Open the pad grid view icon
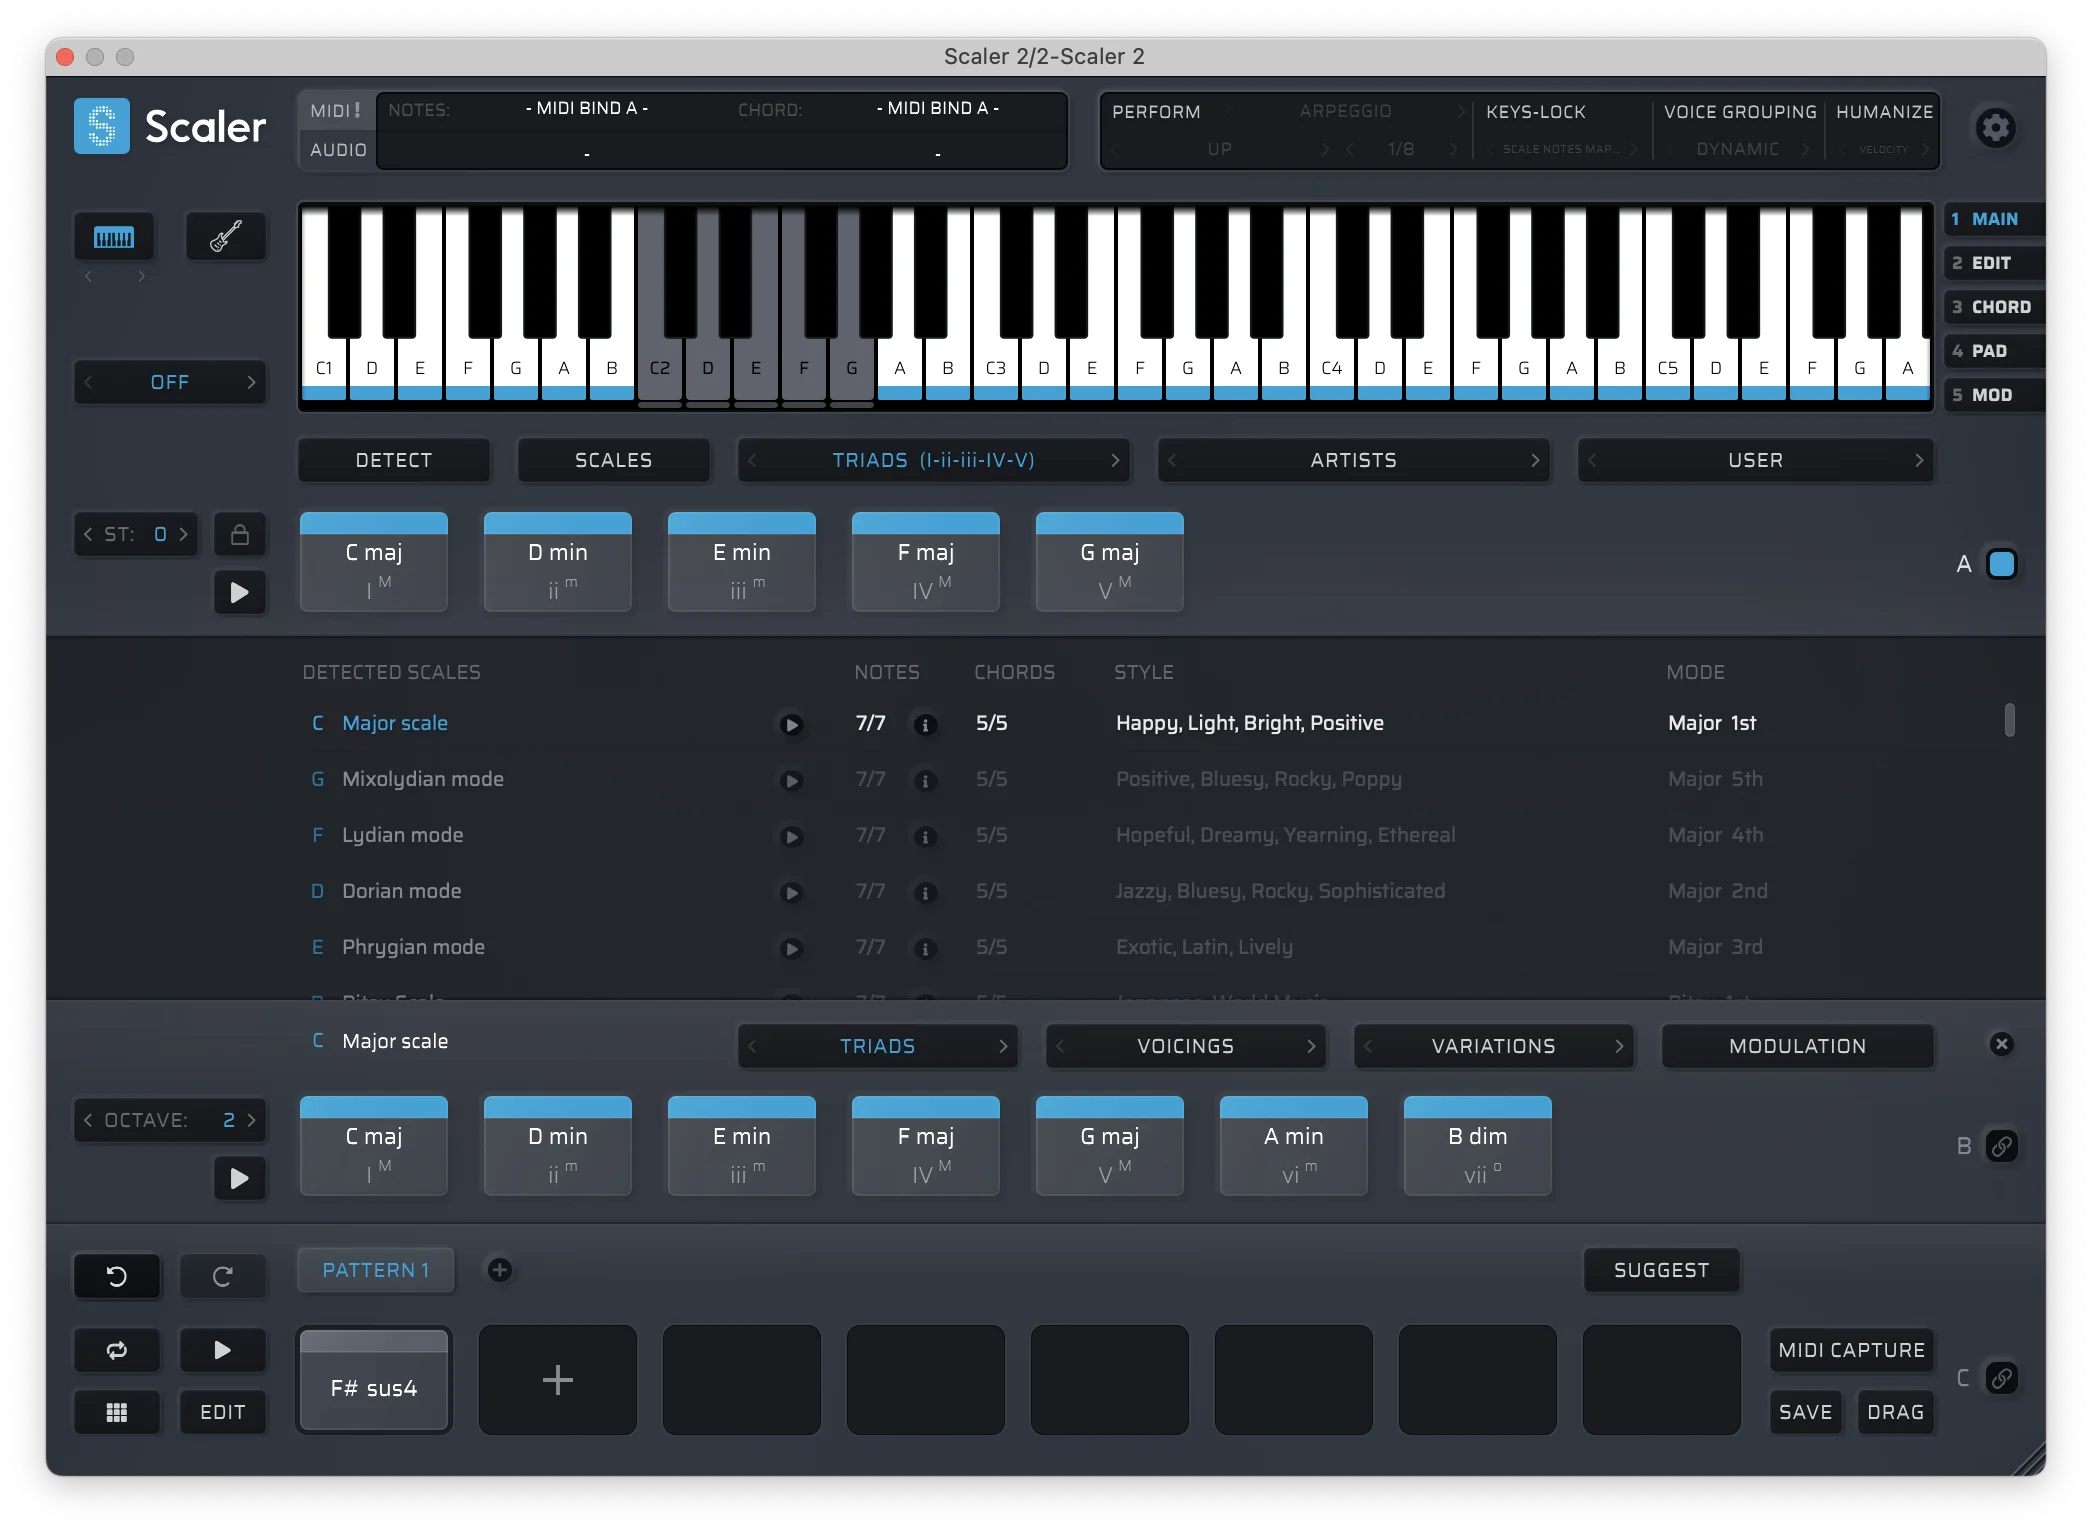This screenshot has height=1530, width=2092. pos(117,1412)
